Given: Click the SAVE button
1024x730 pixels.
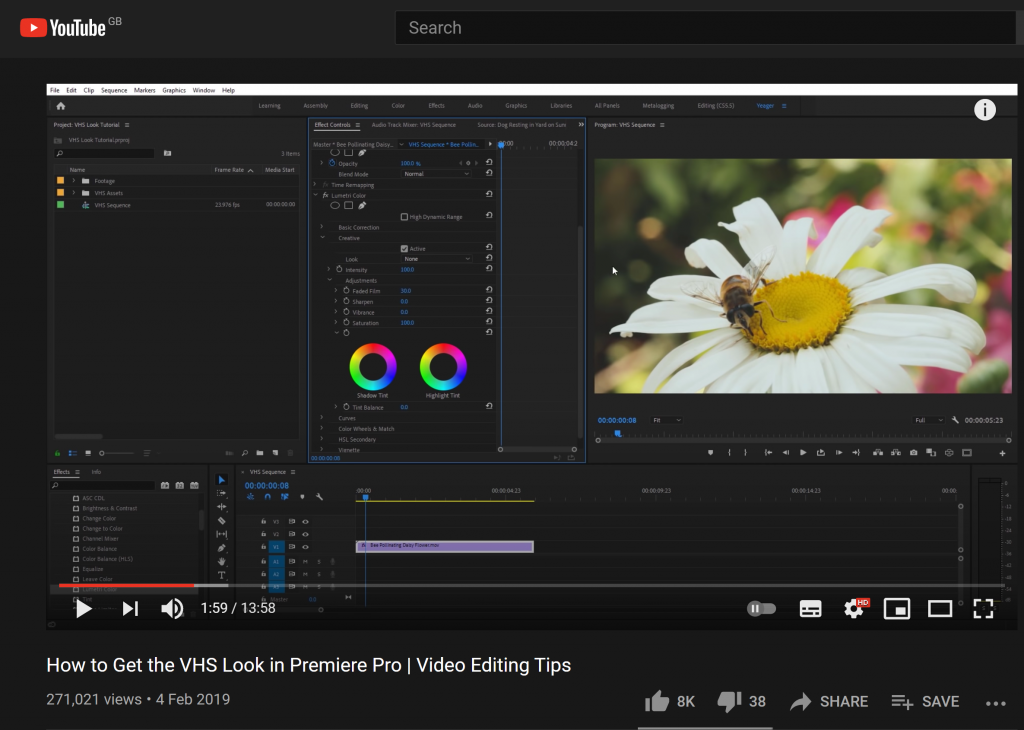Looking at the screenshot, I should (x=925, y=701).
